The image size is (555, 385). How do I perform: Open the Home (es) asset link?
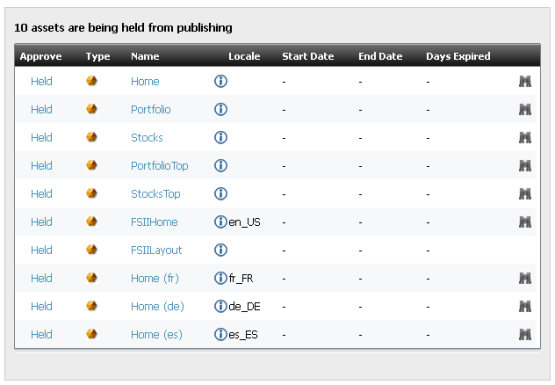pos(156,334)
